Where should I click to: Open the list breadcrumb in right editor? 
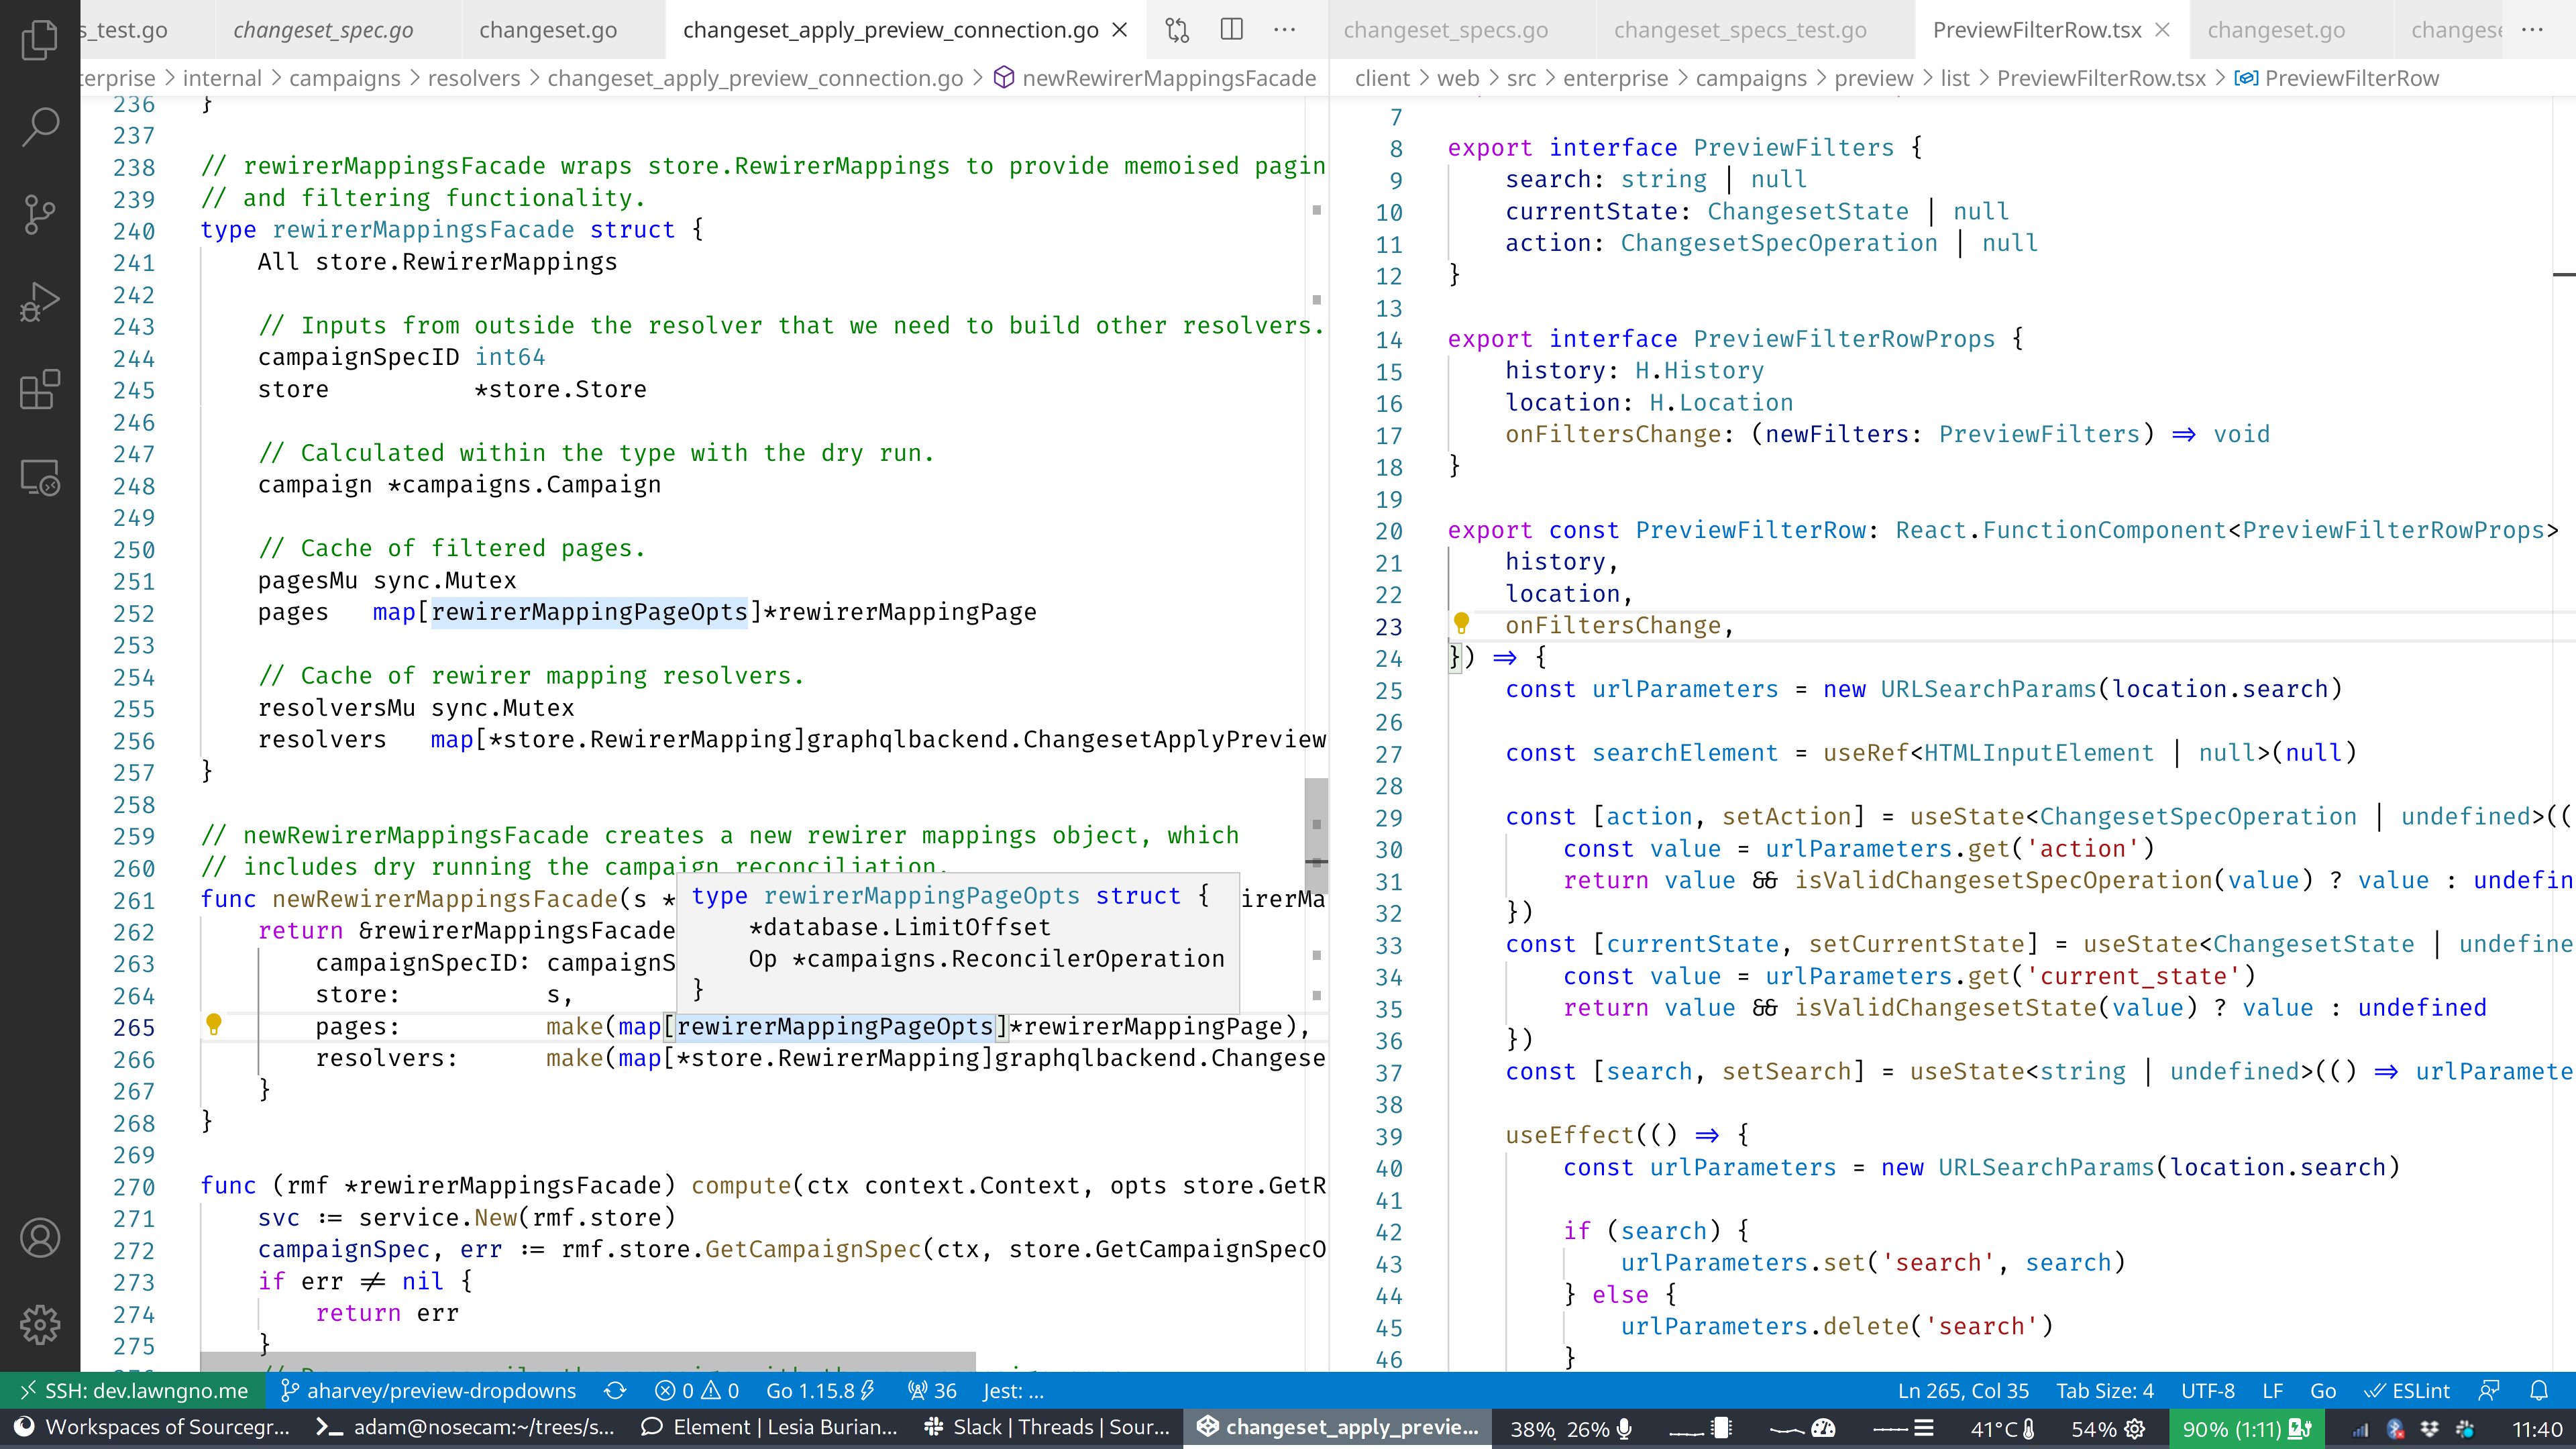[1955, 78]
